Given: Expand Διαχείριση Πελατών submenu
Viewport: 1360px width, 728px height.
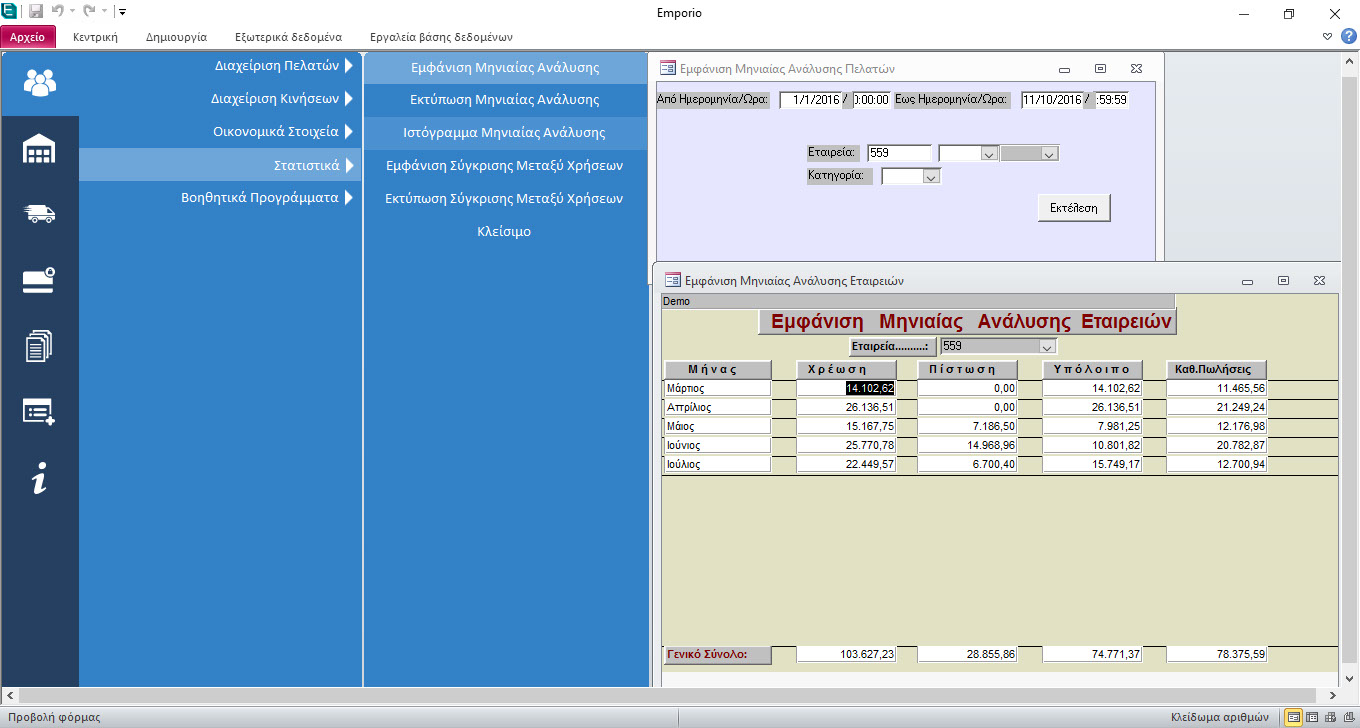Looking at the screenshot, I should pos(348,67).
